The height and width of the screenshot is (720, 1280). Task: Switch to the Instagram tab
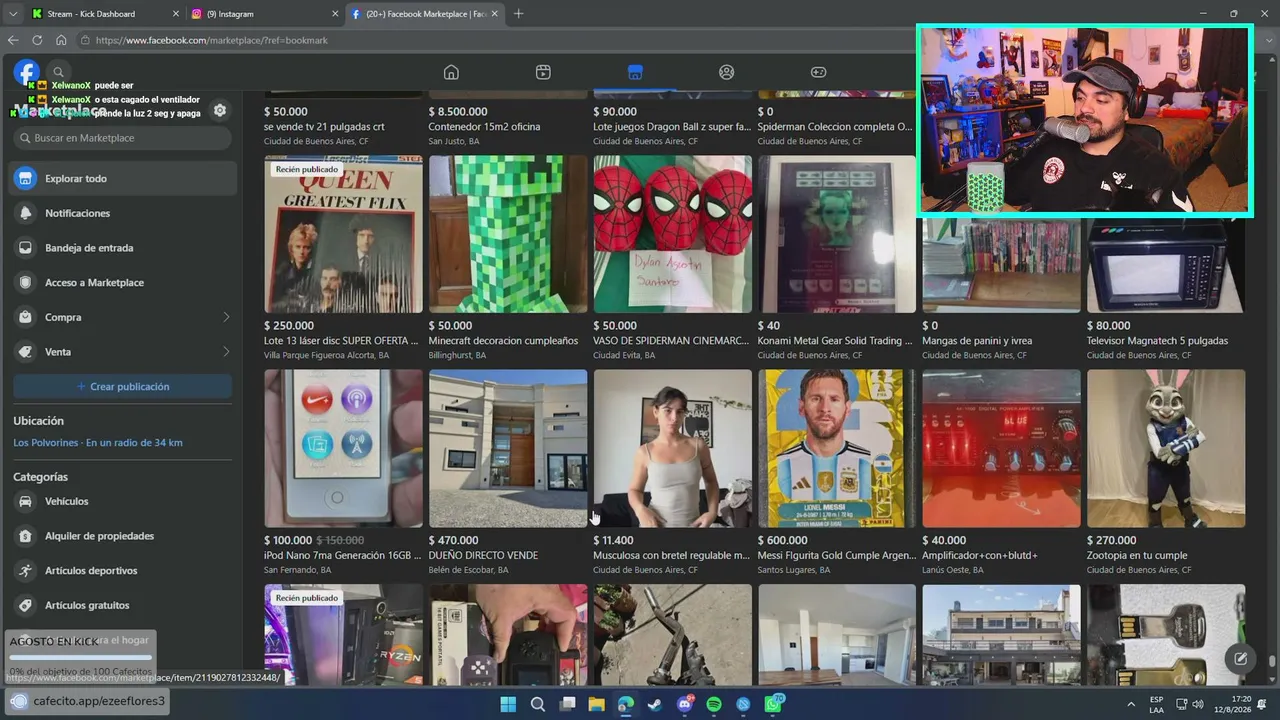265,14
